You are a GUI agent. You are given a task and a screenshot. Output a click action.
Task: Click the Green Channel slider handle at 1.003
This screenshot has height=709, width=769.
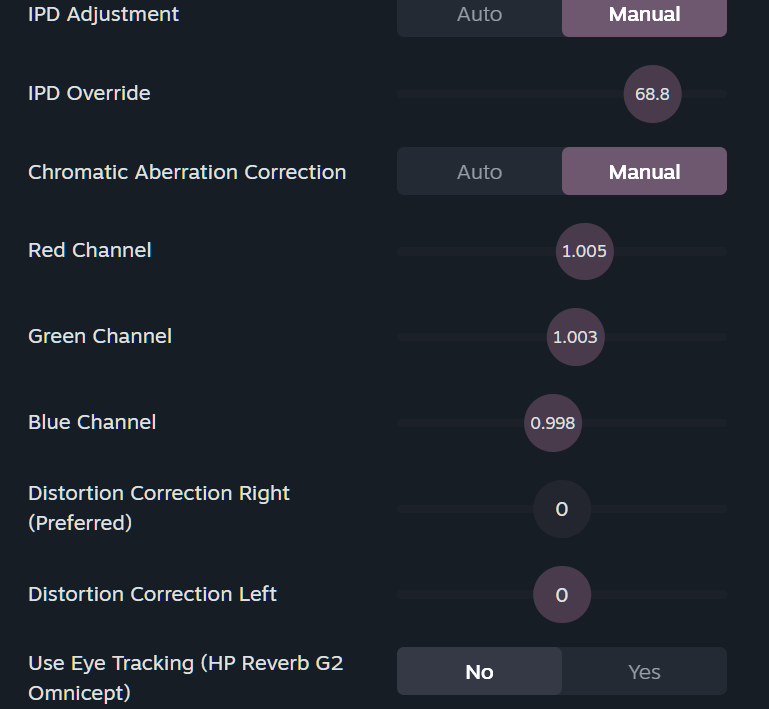click(x=575, y=337)
